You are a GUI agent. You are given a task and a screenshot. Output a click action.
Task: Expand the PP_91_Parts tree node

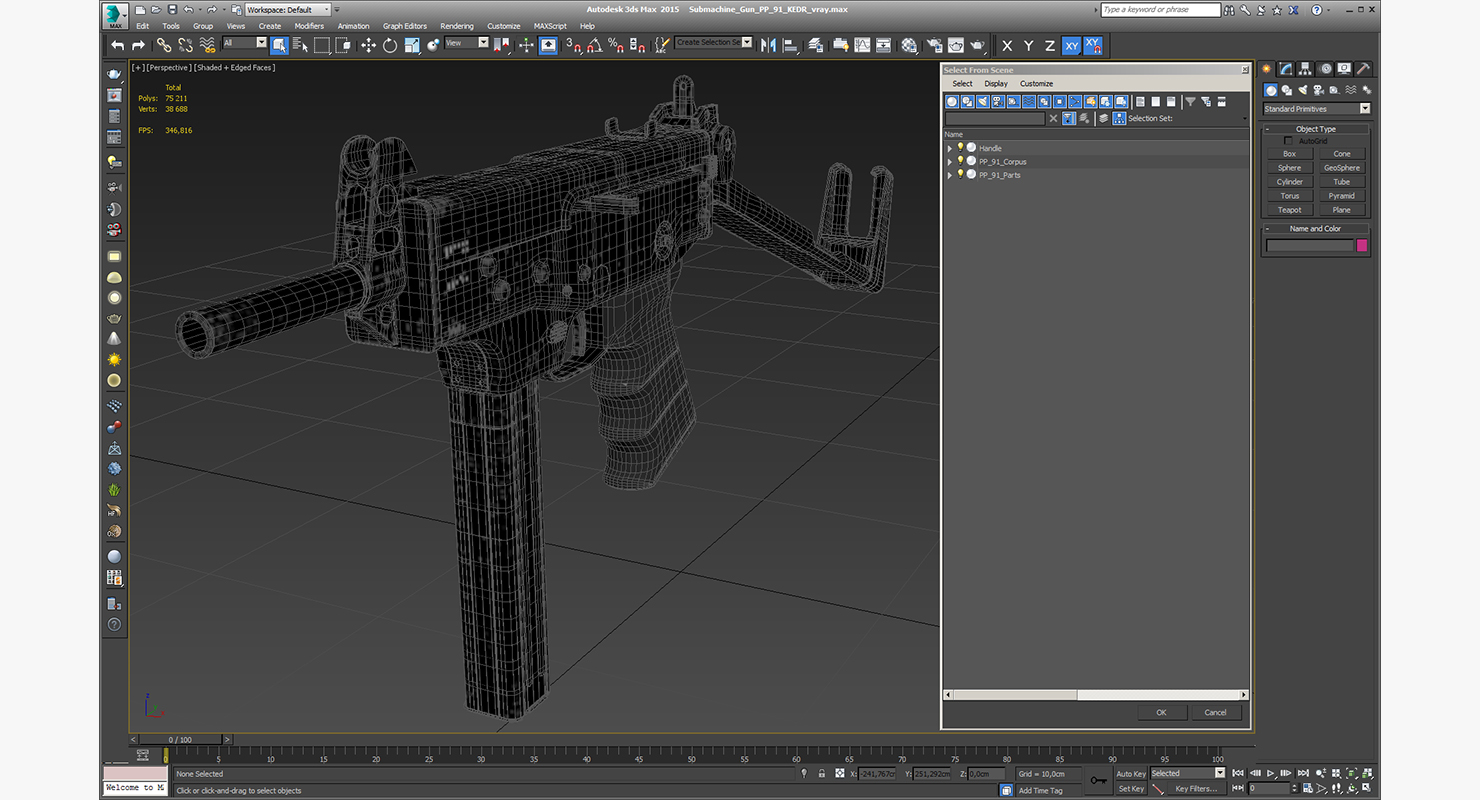pos(950,175)
